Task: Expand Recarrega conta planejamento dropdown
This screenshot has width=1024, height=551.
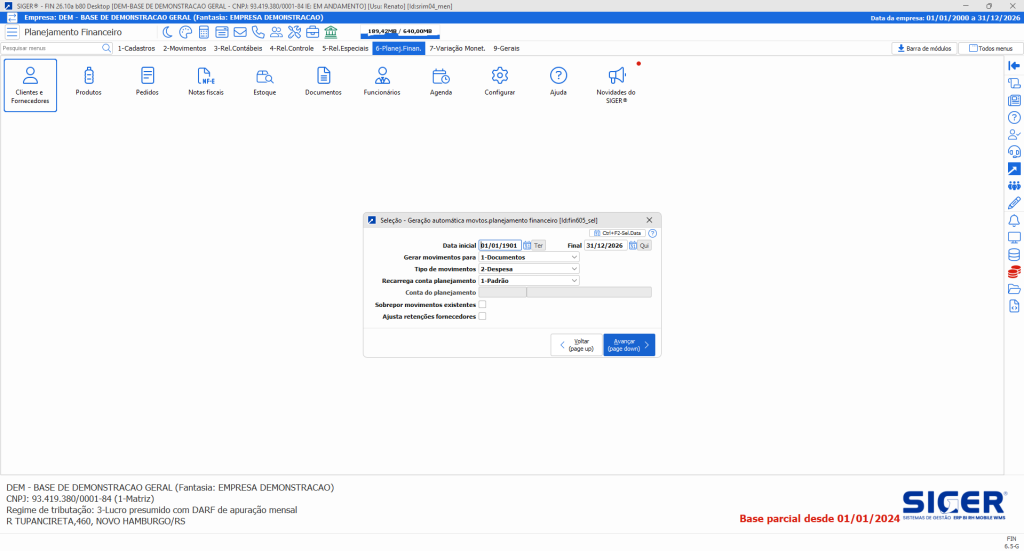Action: (x=574, y=281)
